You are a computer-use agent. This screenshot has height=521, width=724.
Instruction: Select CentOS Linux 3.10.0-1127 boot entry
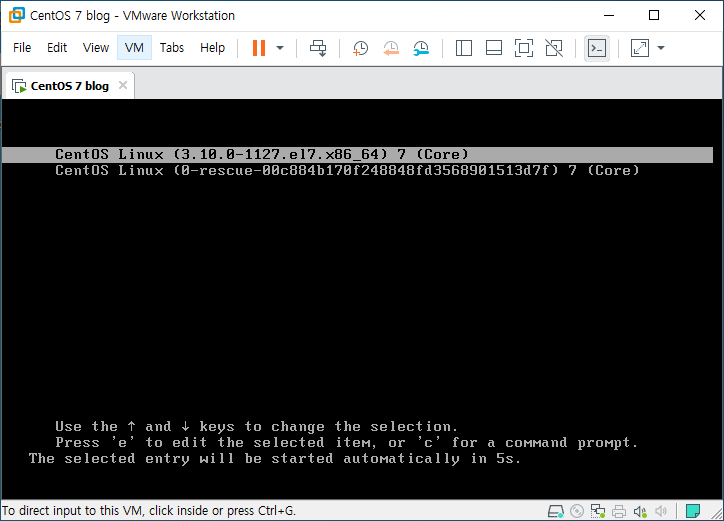[x=357, y=154]
